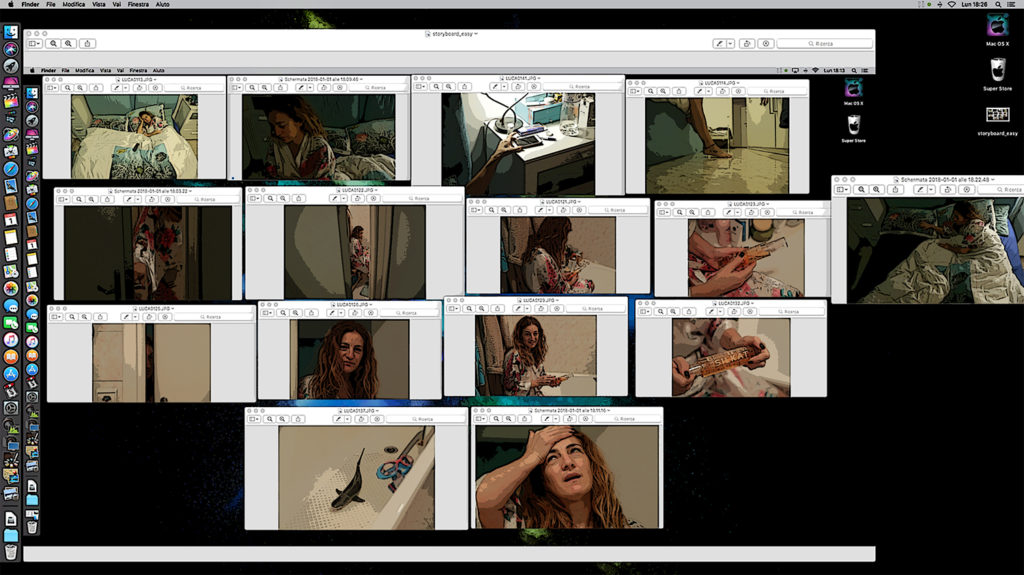Open Notification Center at the top-right corner
Image resolution: width=1024 pixels, height=575 pixels.
click(x=1013, y=5)
